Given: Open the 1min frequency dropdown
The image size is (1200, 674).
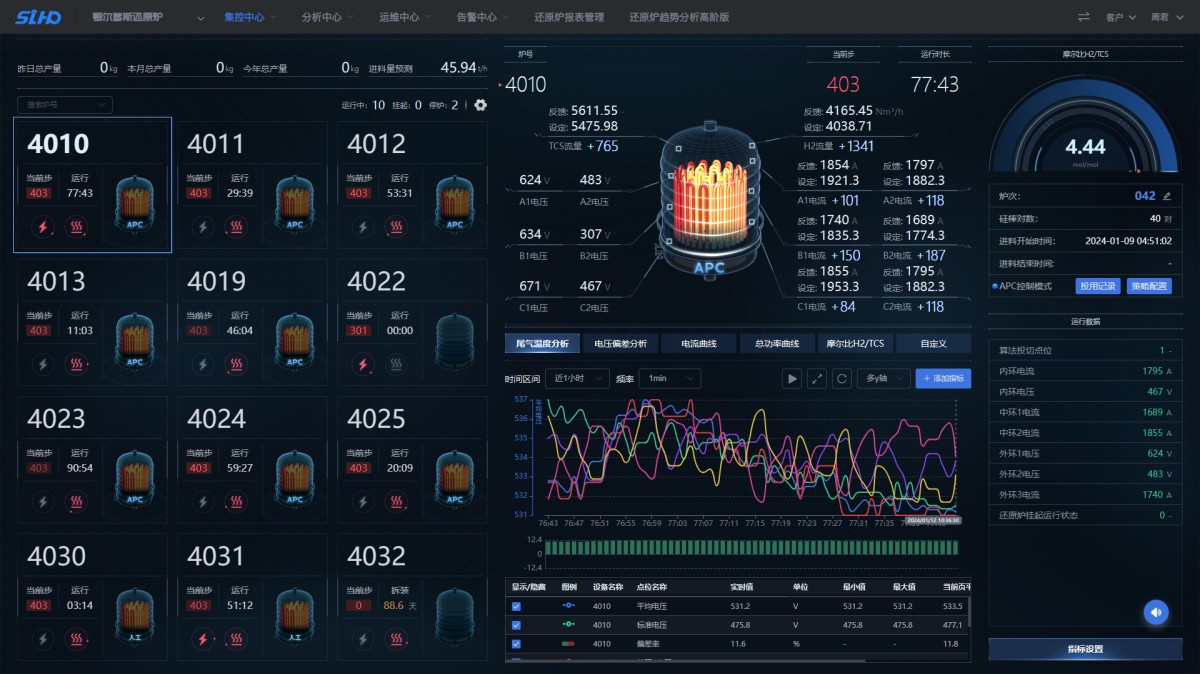Looking at the screenshot, I should click(x=671, y=379).
